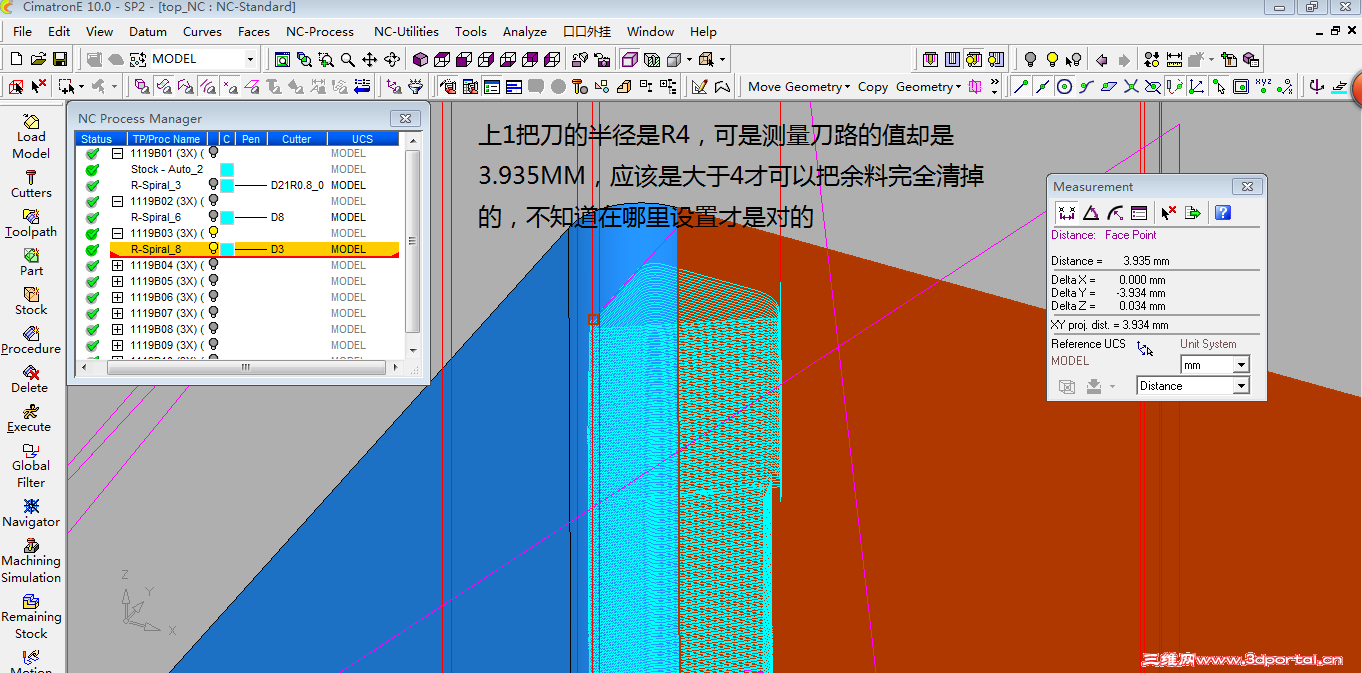Start Machining Simulation from sidebar

click(31, 560)
